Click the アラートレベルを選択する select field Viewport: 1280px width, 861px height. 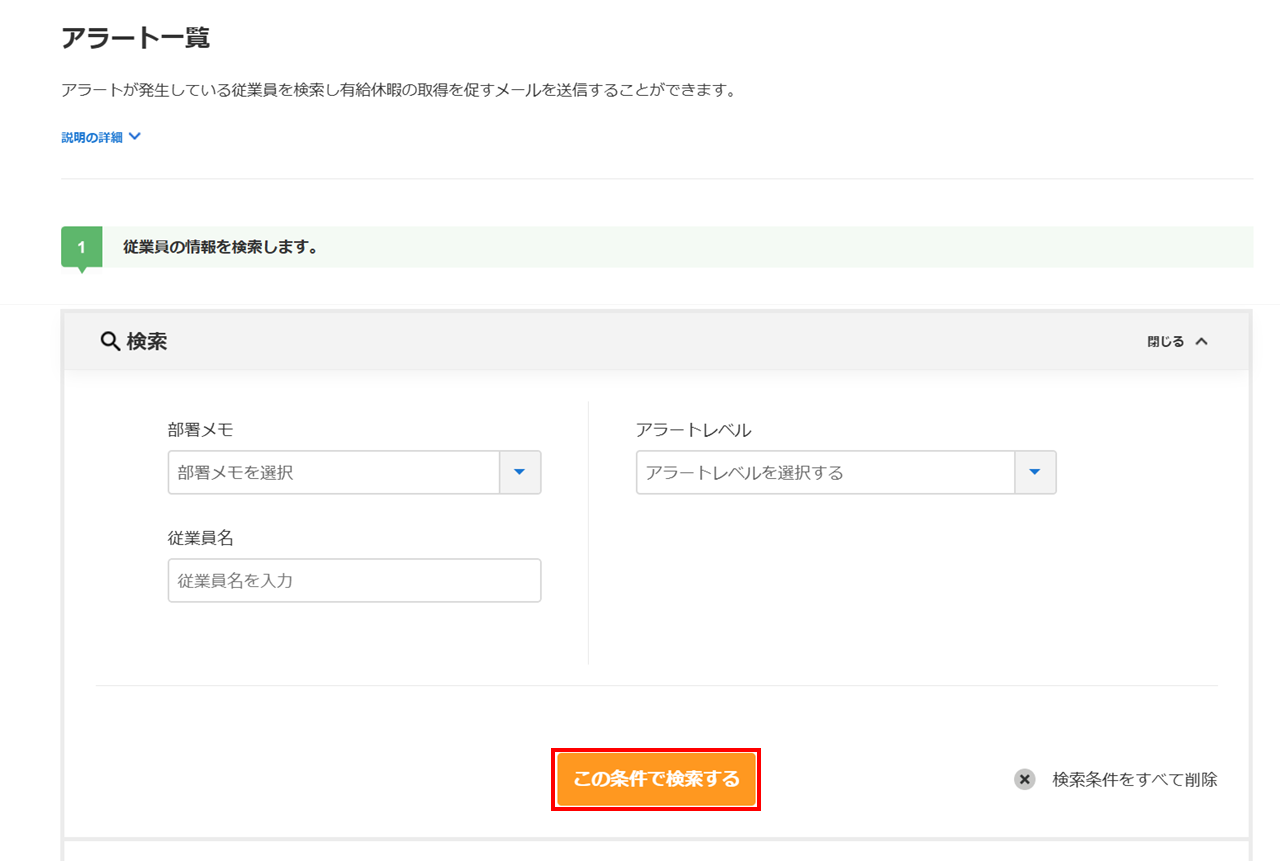coord(825,473)
